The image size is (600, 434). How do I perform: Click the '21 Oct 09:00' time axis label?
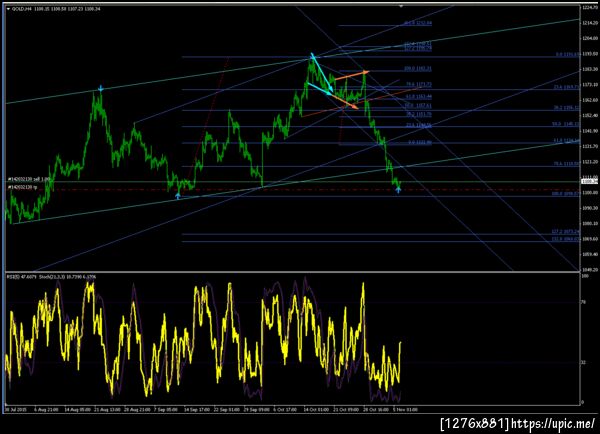pyautogui.click(x=346, y=410)
